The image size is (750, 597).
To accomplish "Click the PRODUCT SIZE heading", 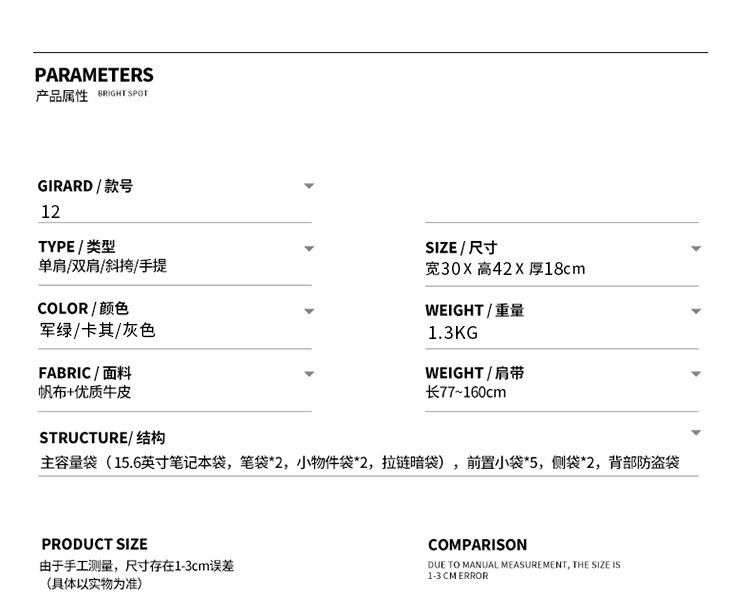I will 94,544.
